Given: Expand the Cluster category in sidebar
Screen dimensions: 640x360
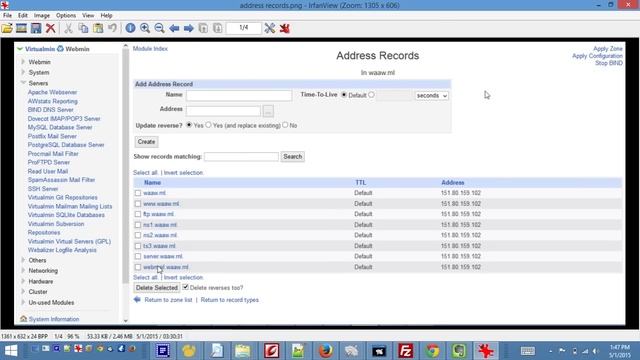Looking at the screenshot, I should click(23, 291).
